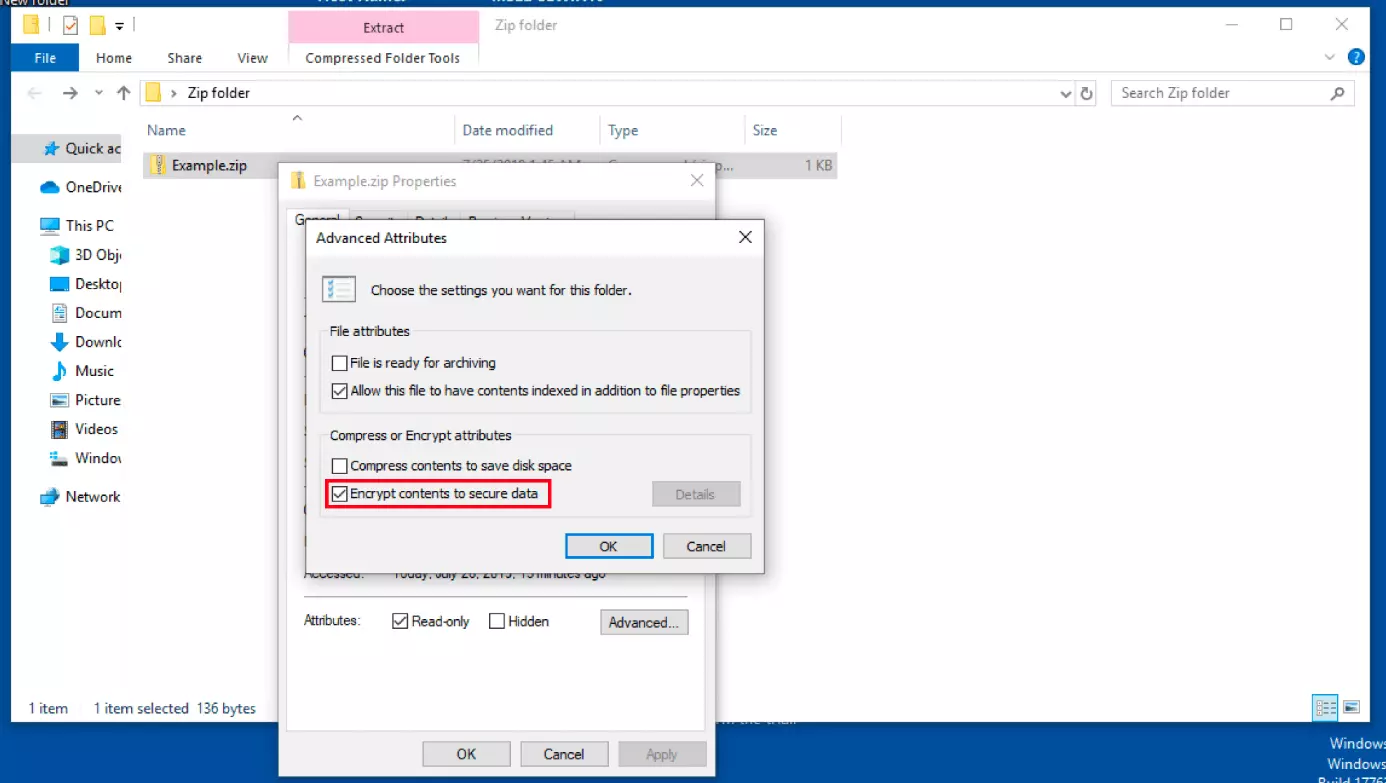Screen dimensions: 1386x783
Task: Click the search magnifier icon
Action: coord(1338,93)
